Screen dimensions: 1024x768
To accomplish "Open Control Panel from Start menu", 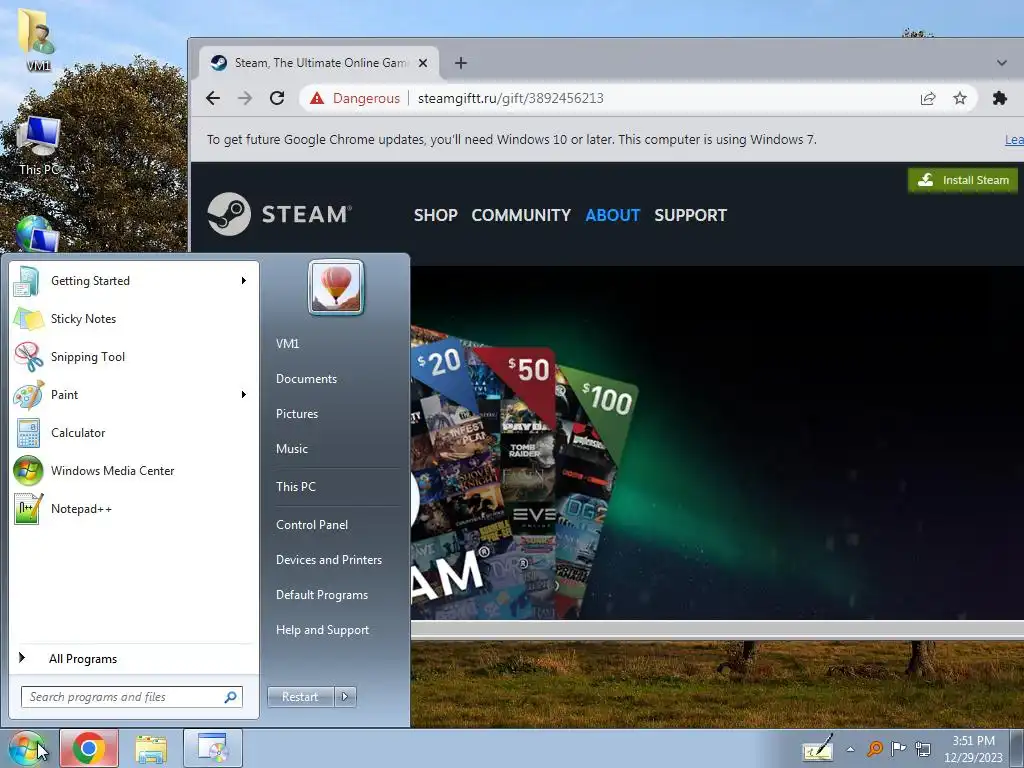I will [312, 525].
